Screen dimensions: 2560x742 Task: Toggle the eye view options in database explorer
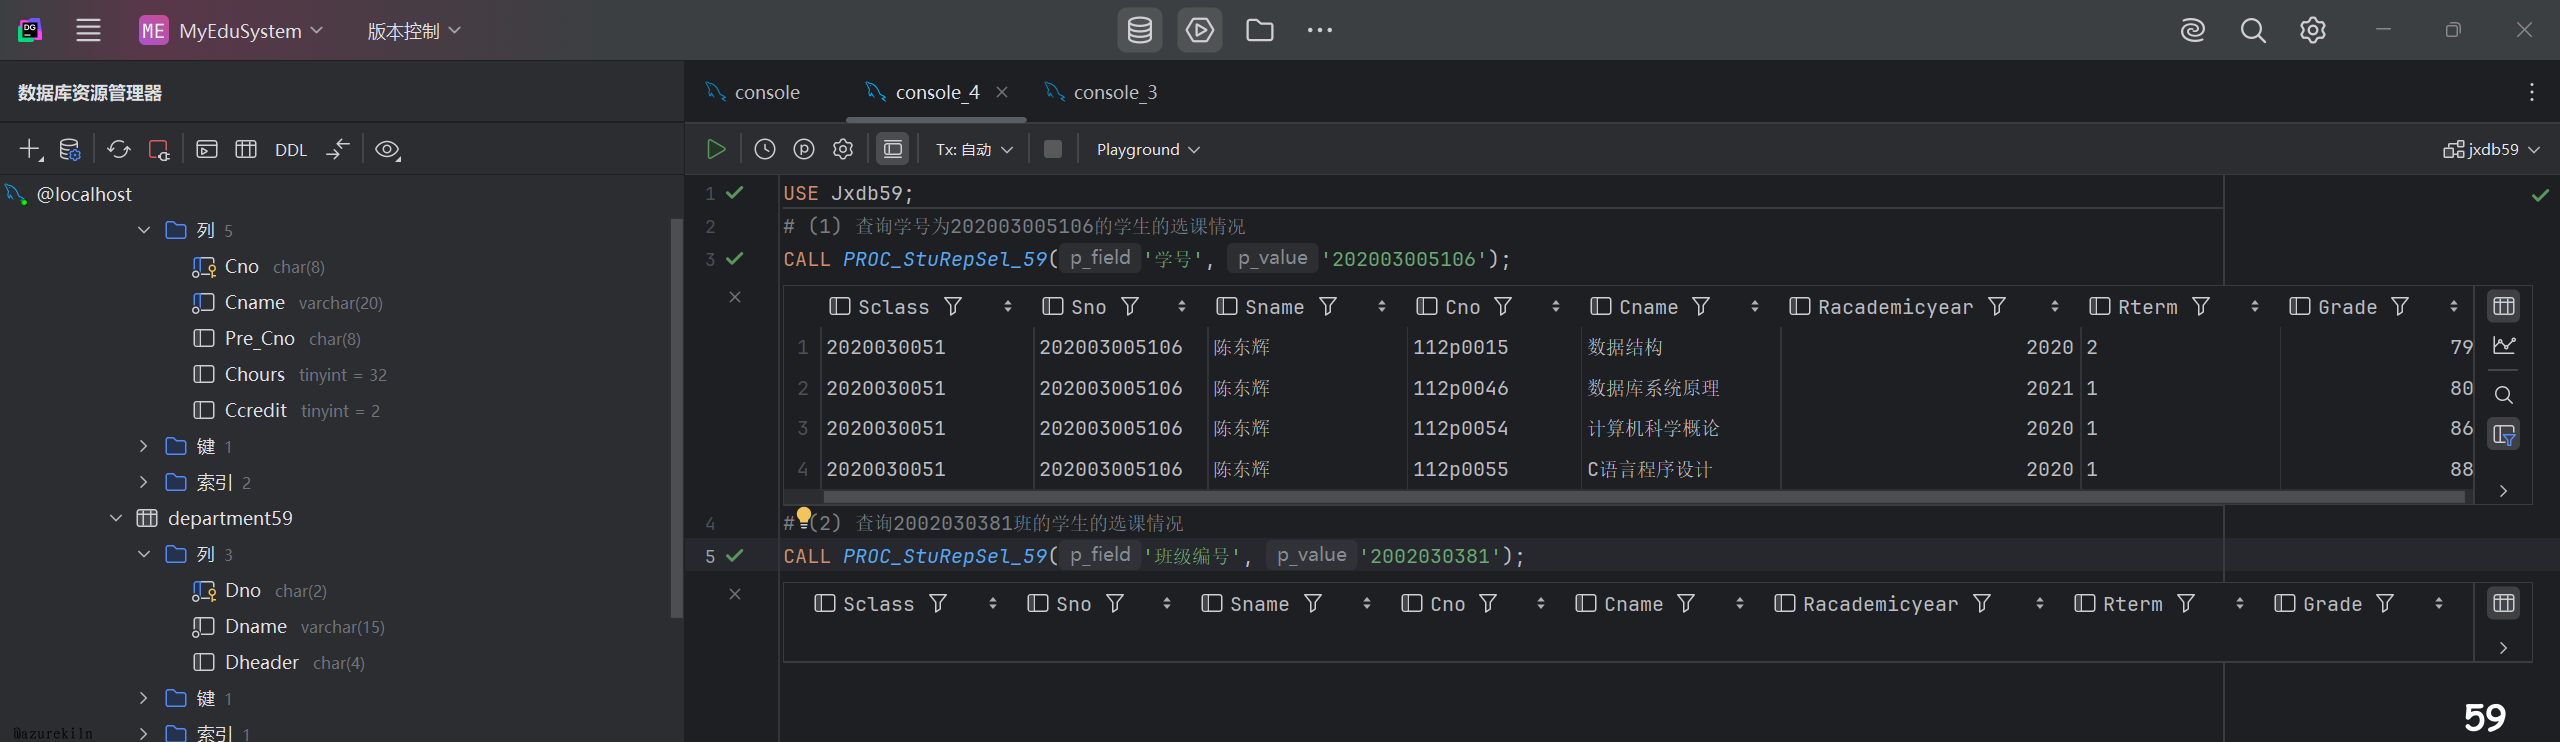387,150
